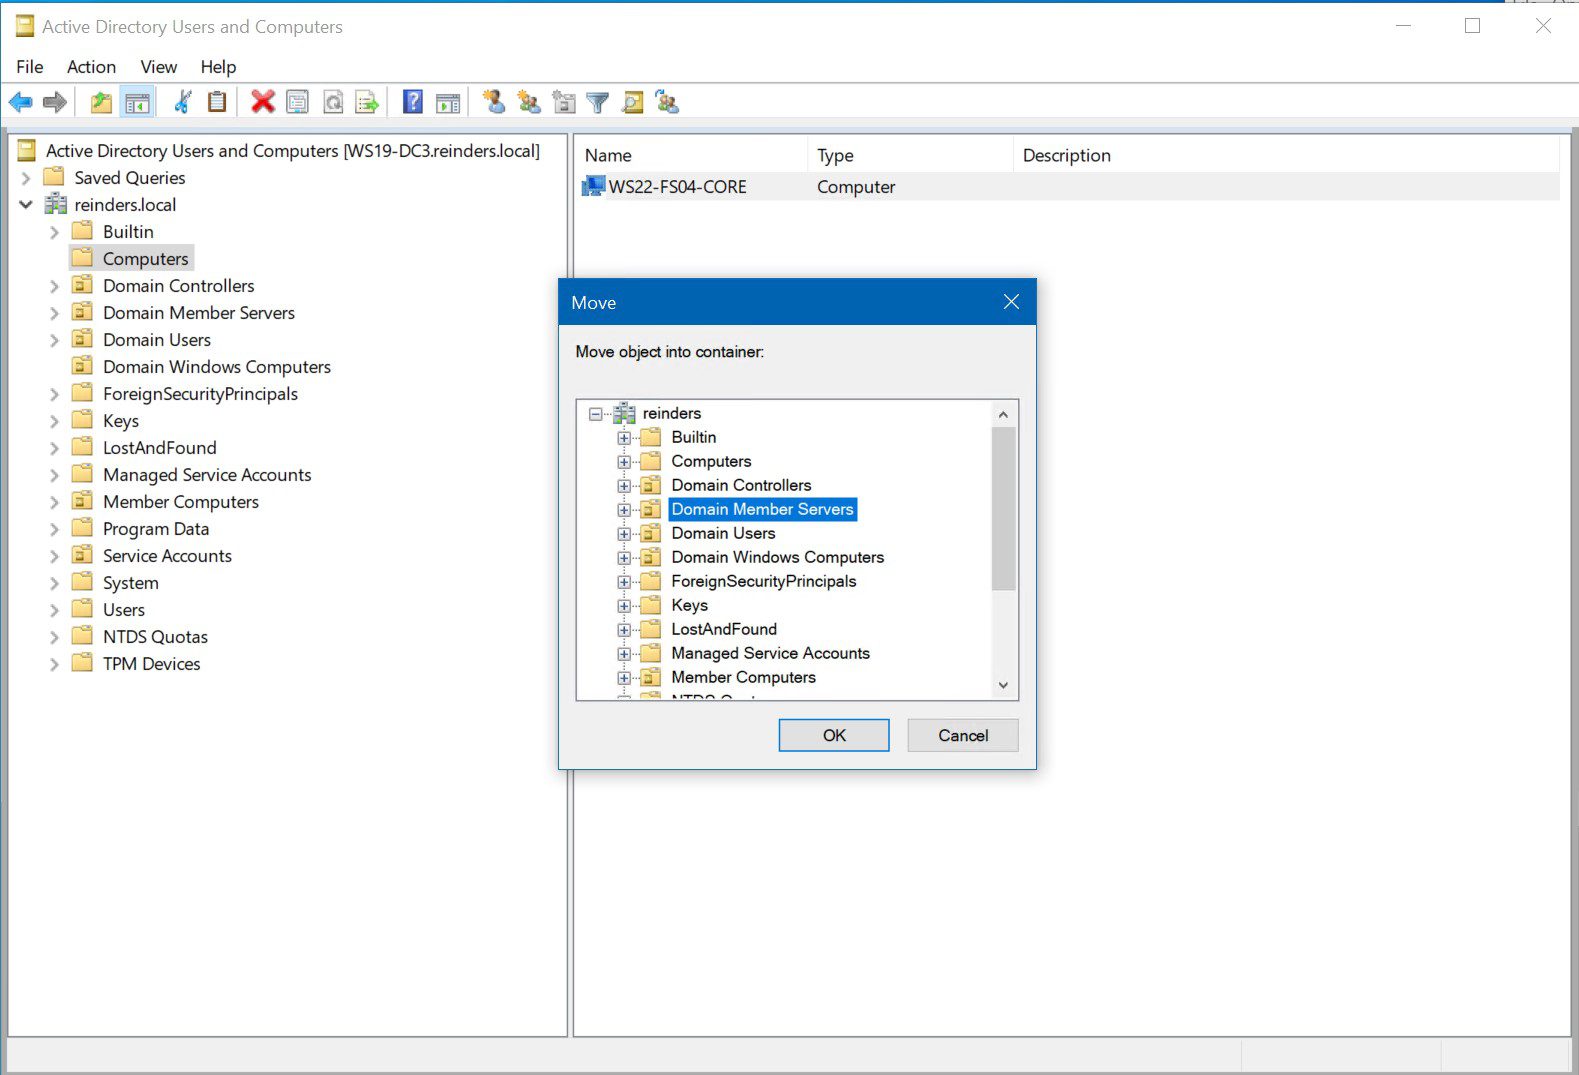Select Users container in left tree
Viewport: 1579px width, 1075px height.
[124, 610]
